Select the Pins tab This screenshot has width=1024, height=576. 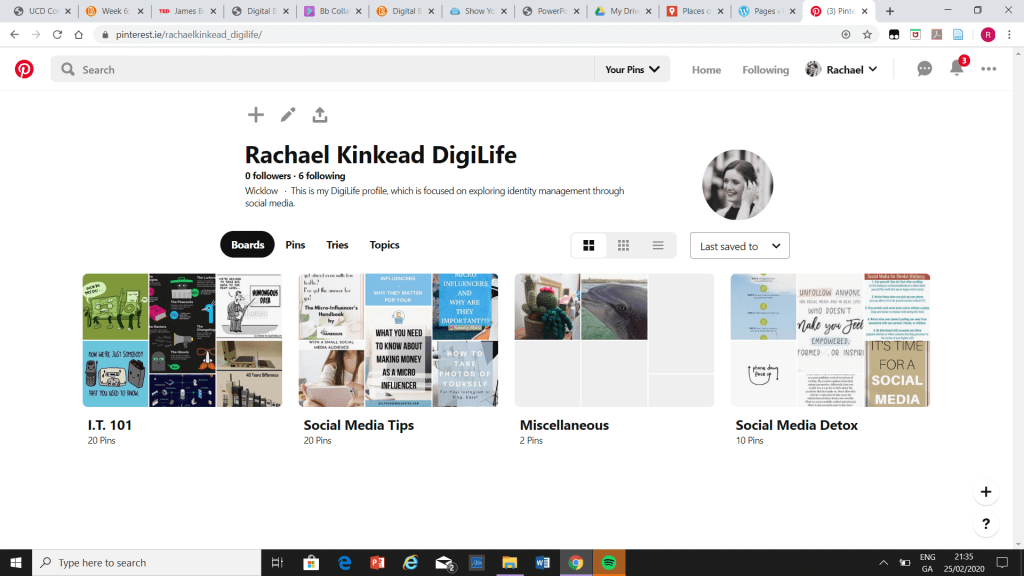click(x=295, y=245)
